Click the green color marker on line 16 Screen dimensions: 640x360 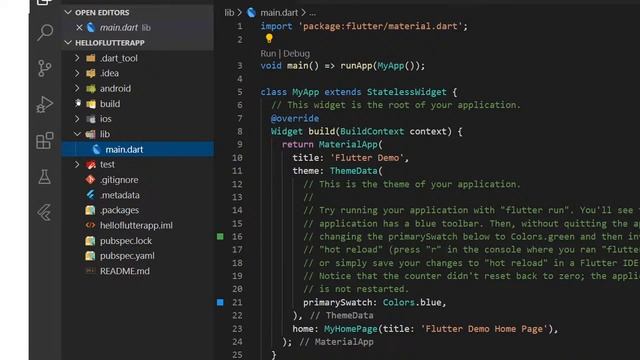(x=220, y=236)
